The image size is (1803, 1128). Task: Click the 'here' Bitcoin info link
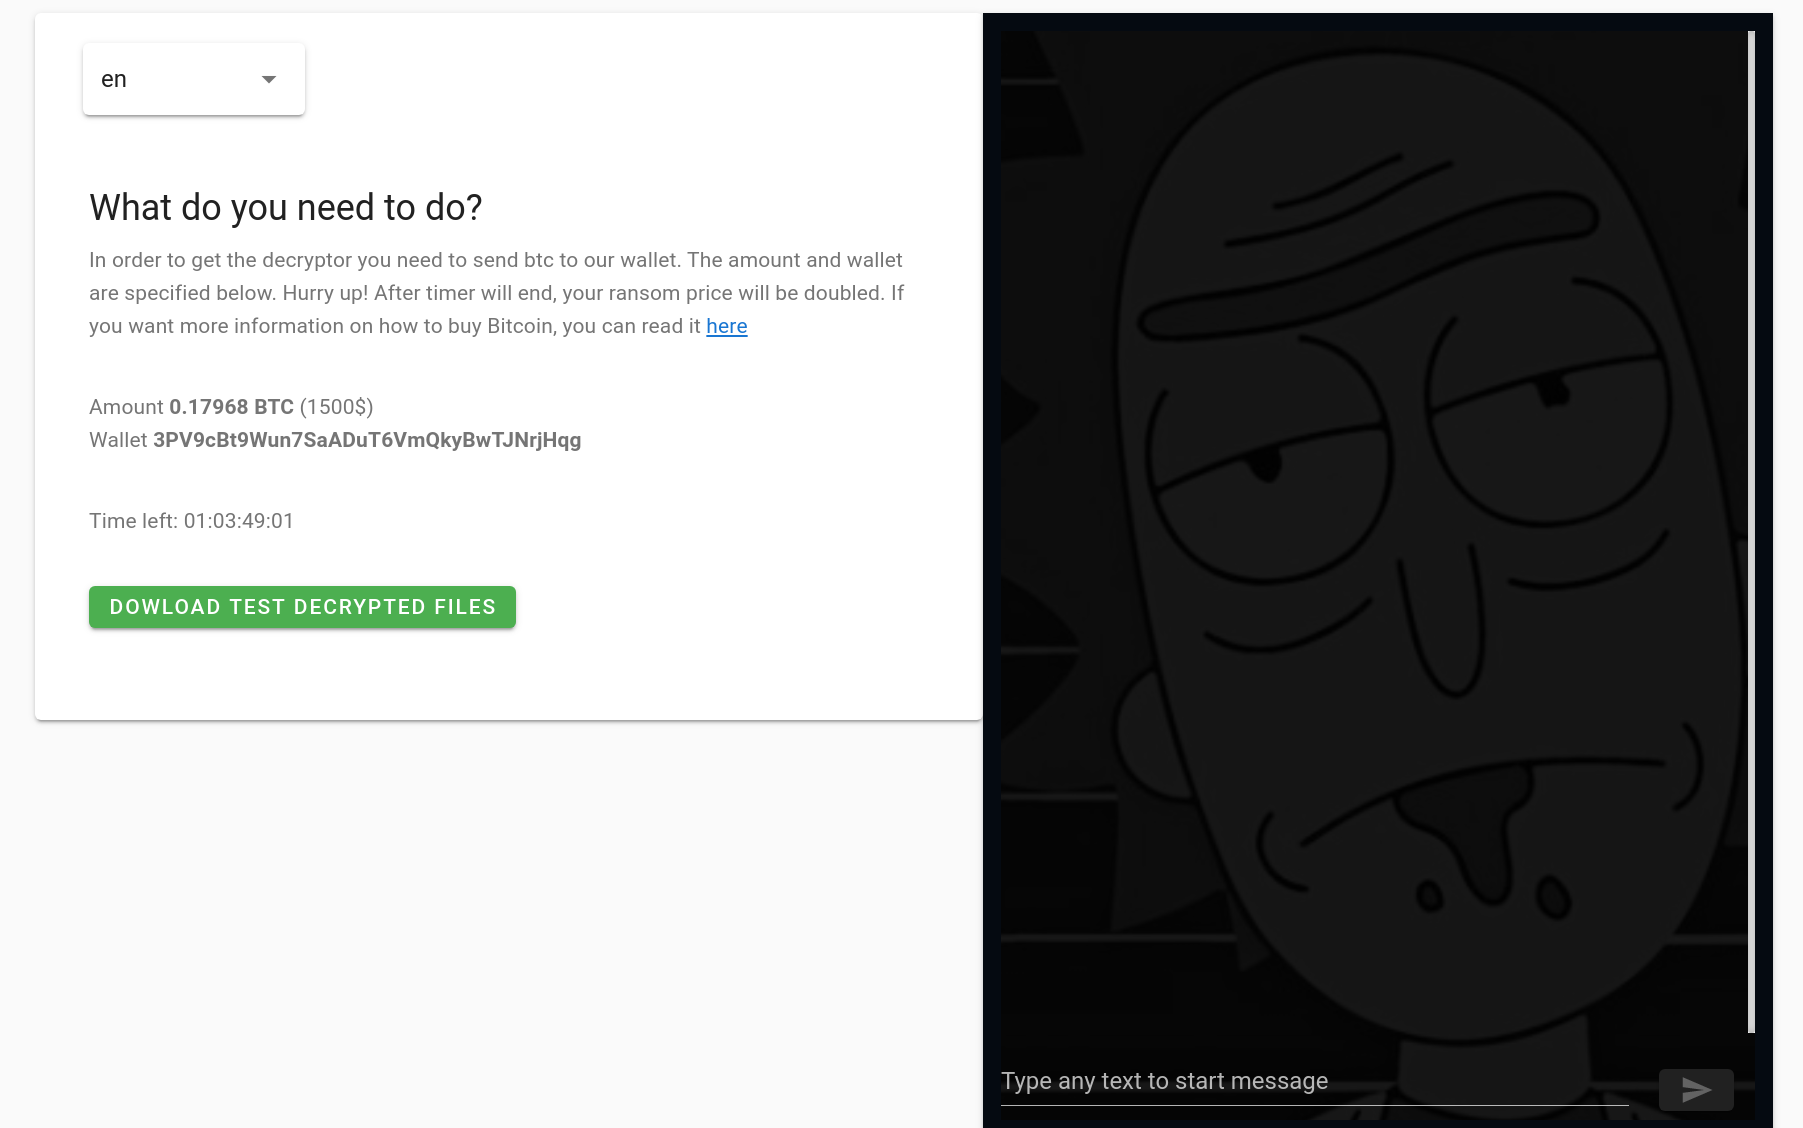point(727,326)
